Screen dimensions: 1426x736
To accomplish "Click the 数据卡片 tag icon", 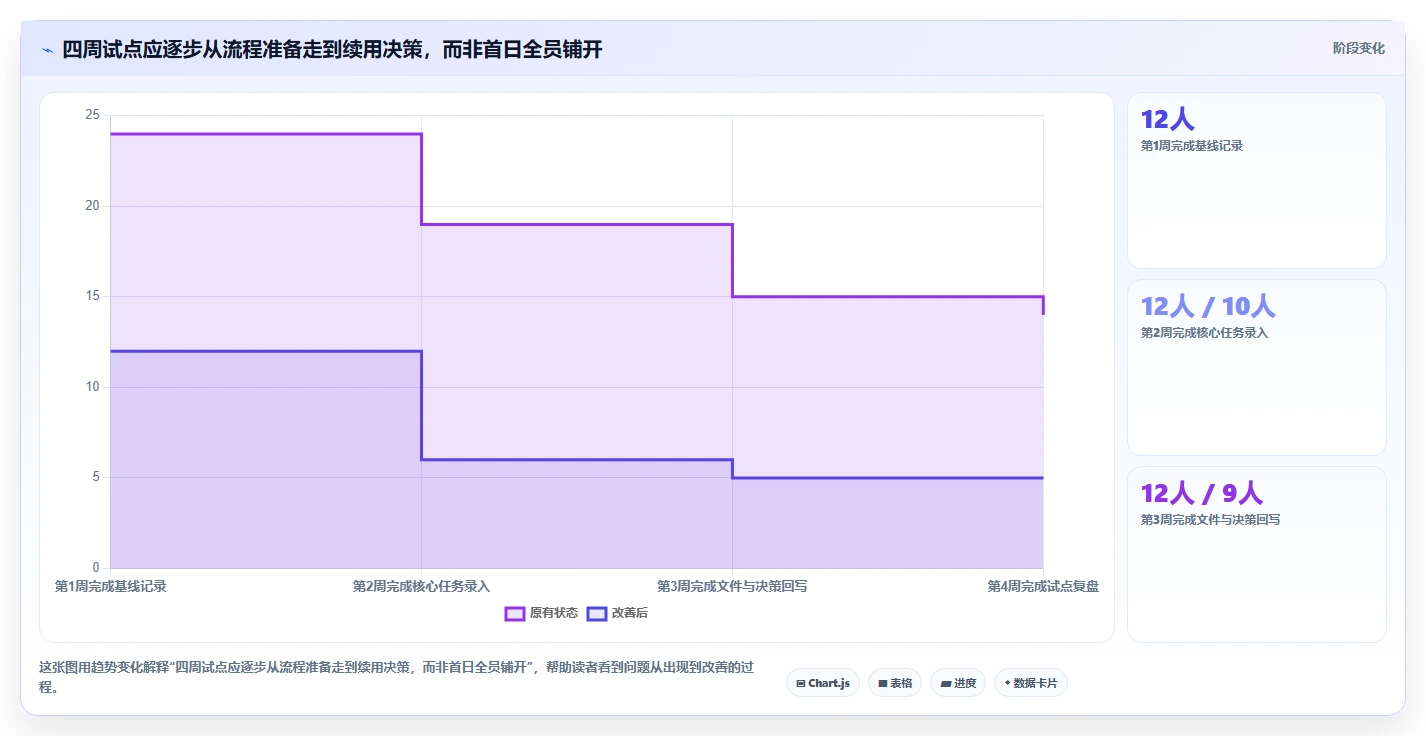I will point(1007,683).
